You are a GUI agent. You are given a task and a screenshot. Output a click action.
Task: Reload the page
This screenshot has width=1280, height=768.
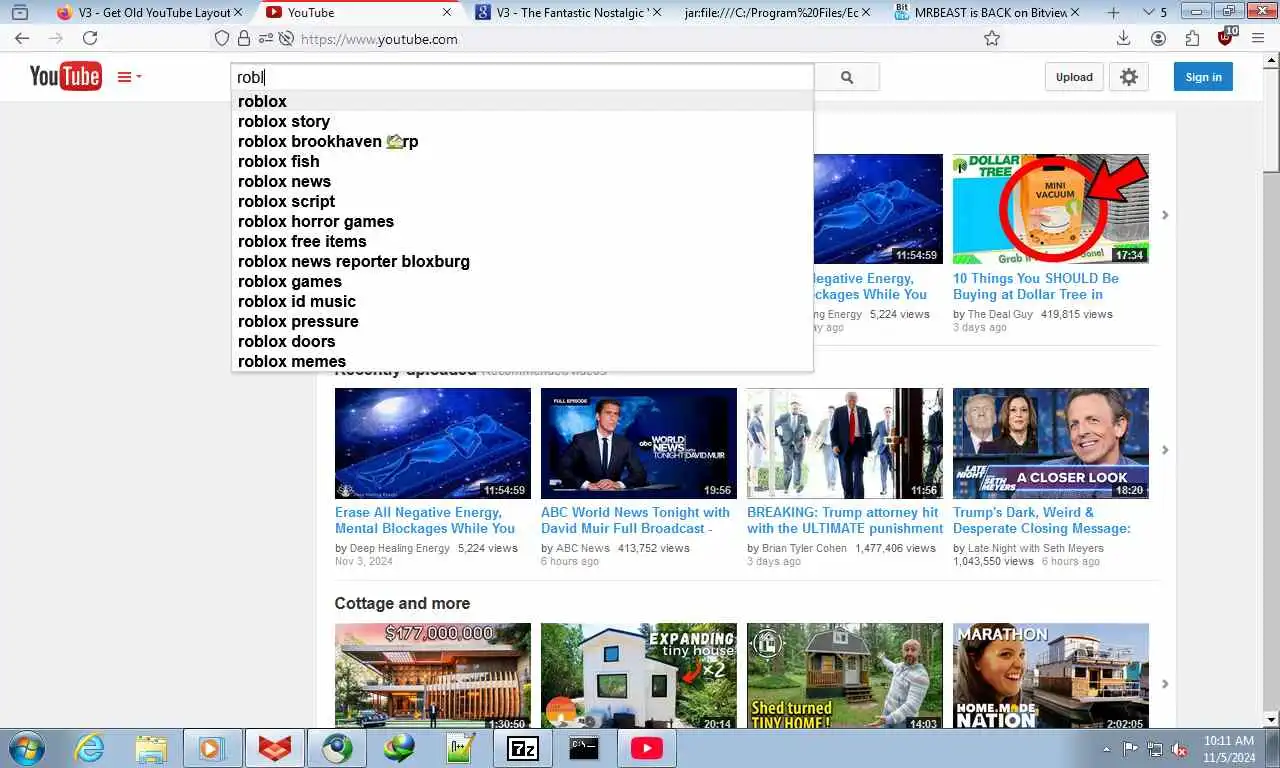coord(90,39)
